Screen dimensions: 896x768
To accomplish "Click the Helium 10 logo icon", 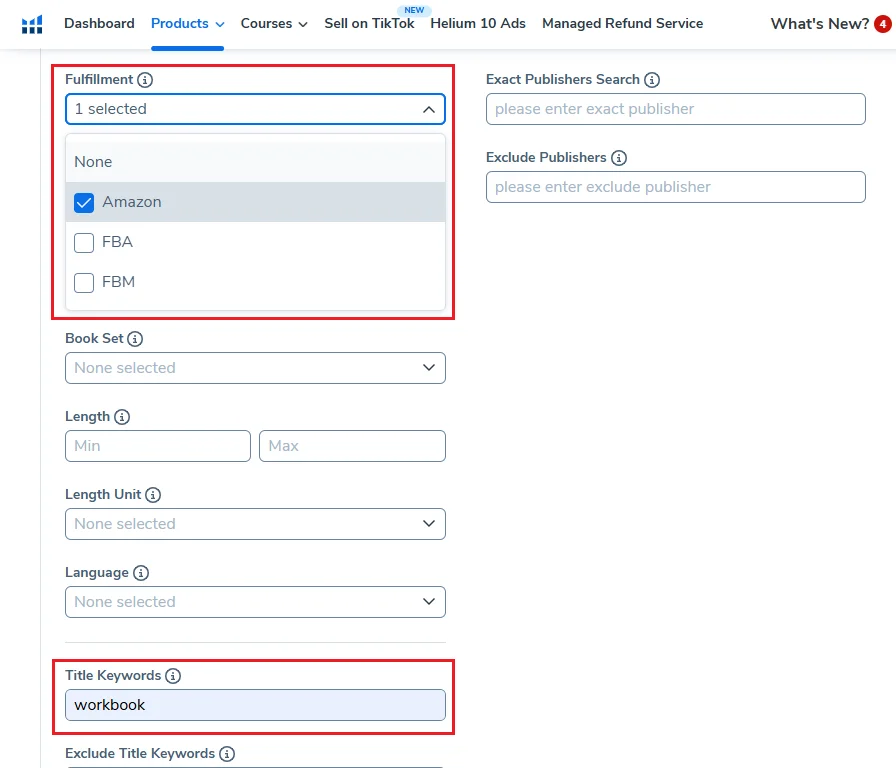I will coord(32,23).
